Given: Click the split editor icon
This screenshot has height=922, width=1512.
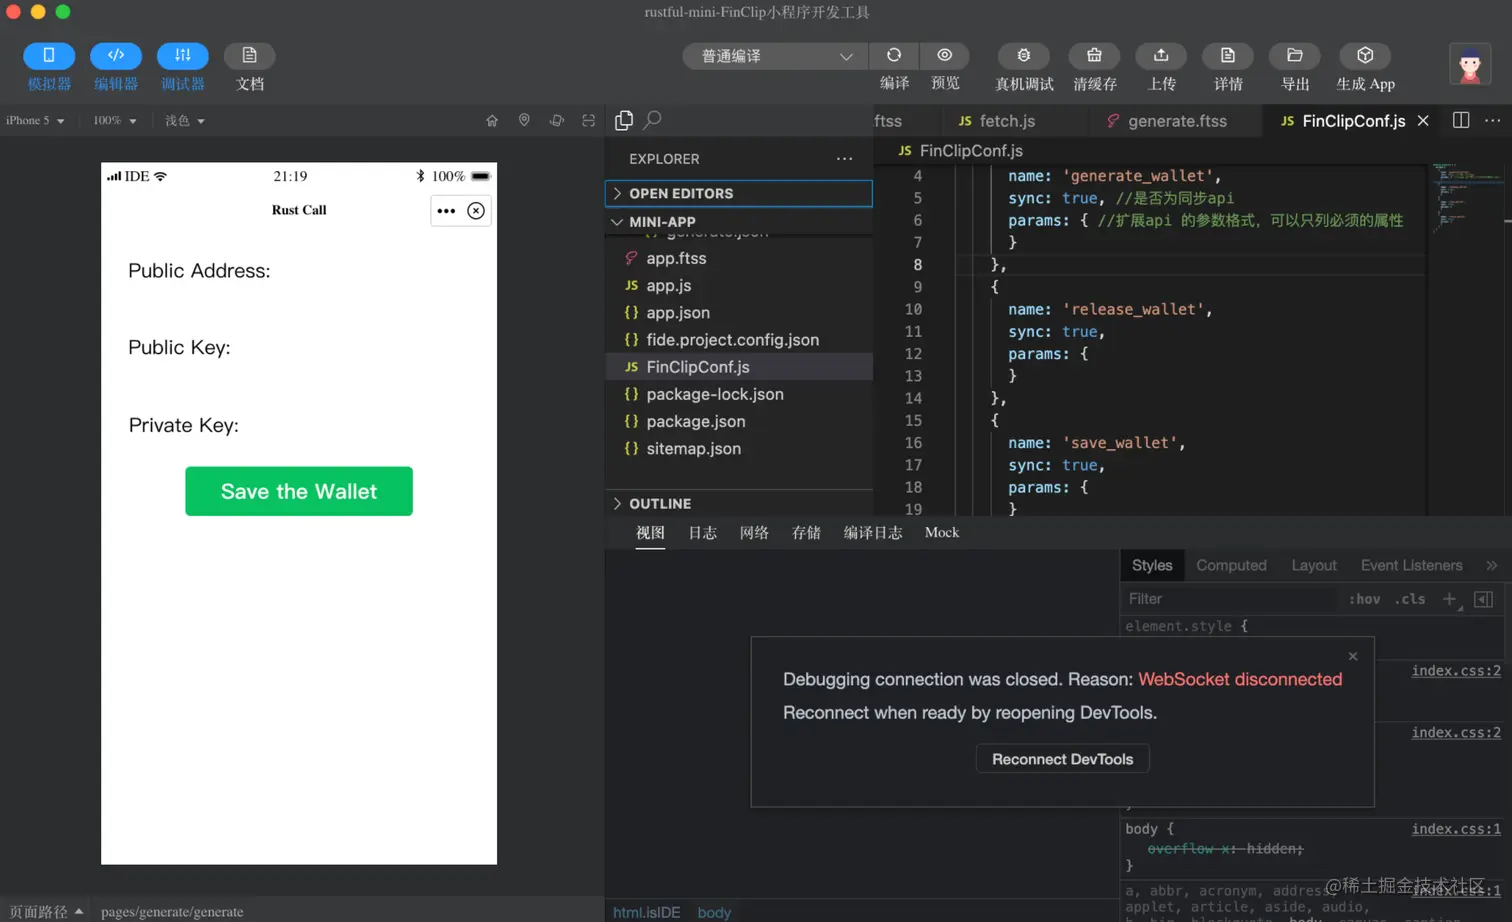Looking at the screenshot, I should (x=1461, y=121).
